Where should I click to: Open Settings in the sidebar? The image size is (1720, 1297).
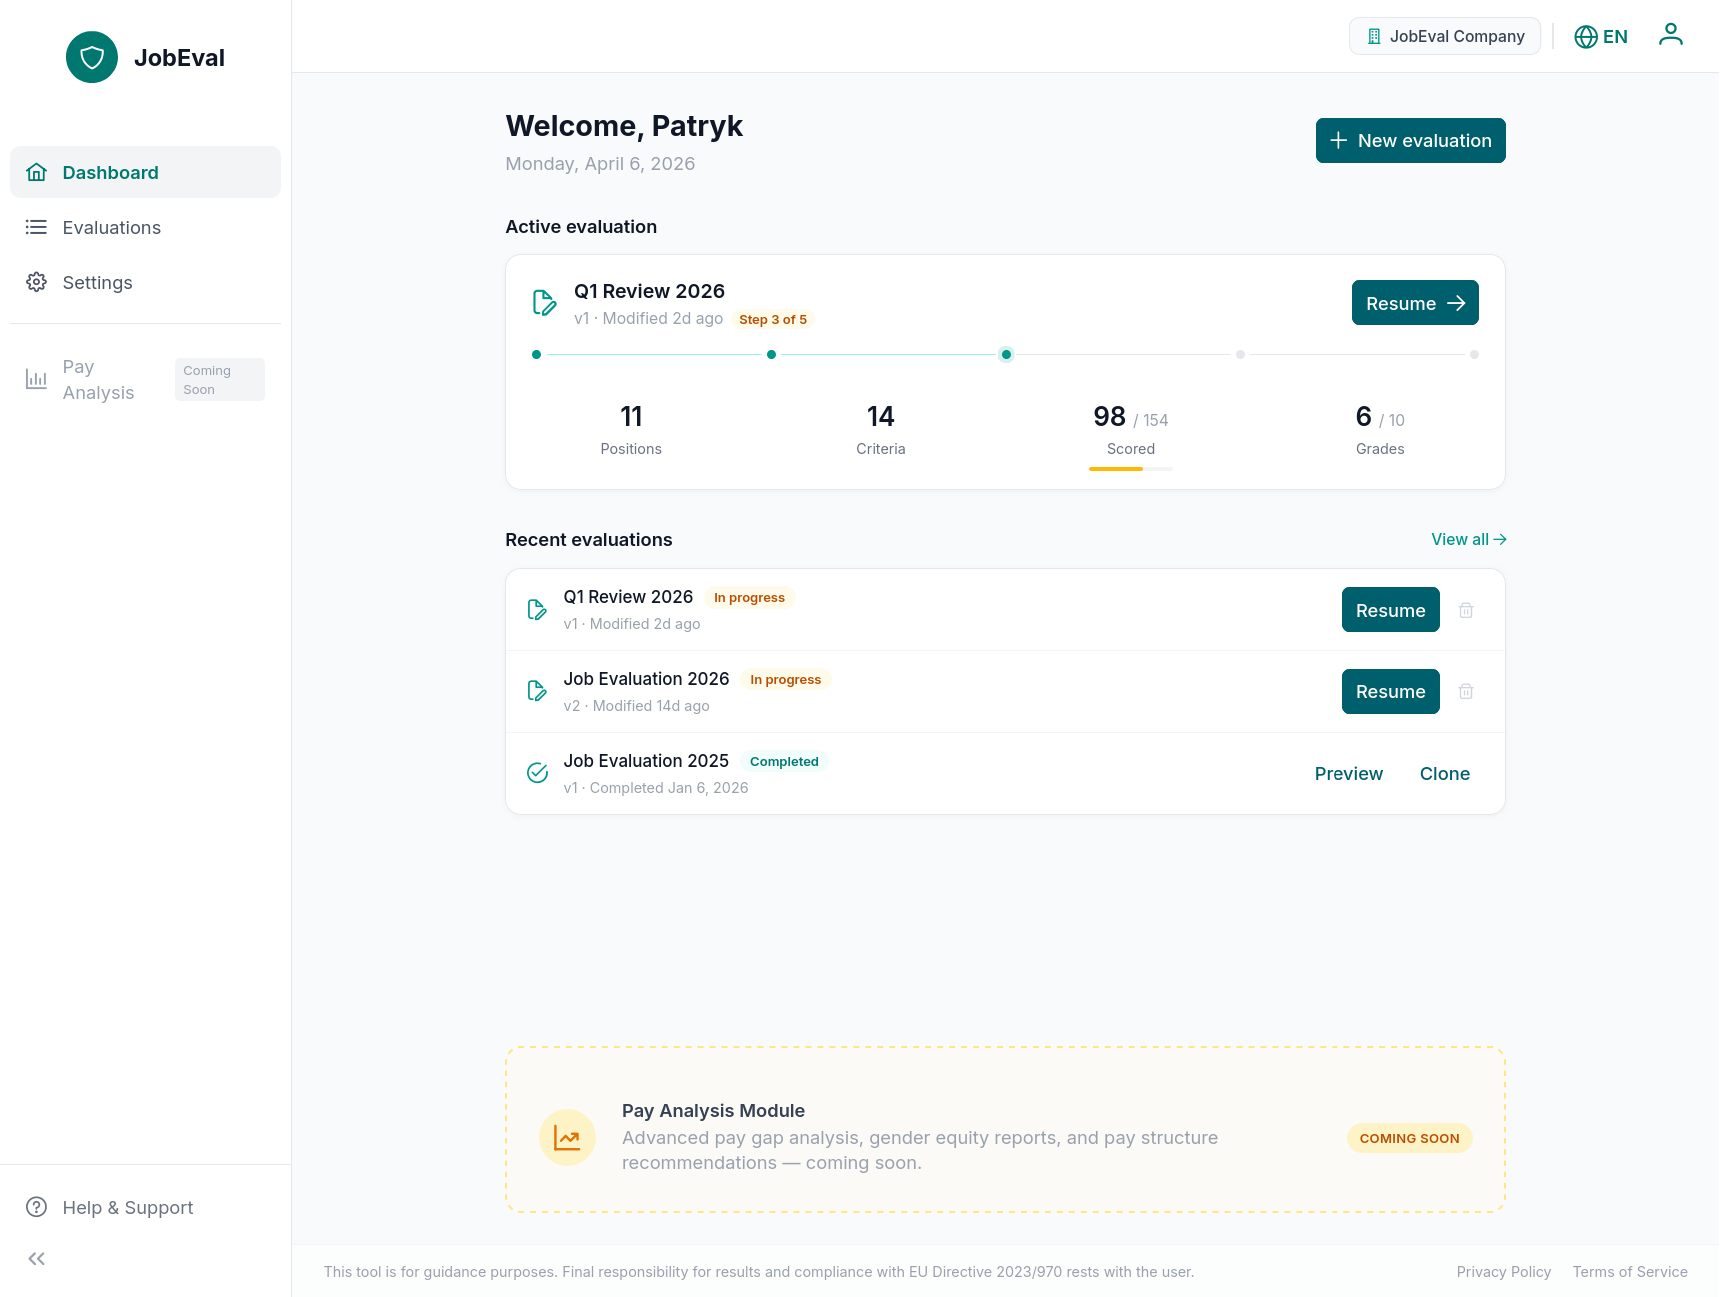pos(145,282)
